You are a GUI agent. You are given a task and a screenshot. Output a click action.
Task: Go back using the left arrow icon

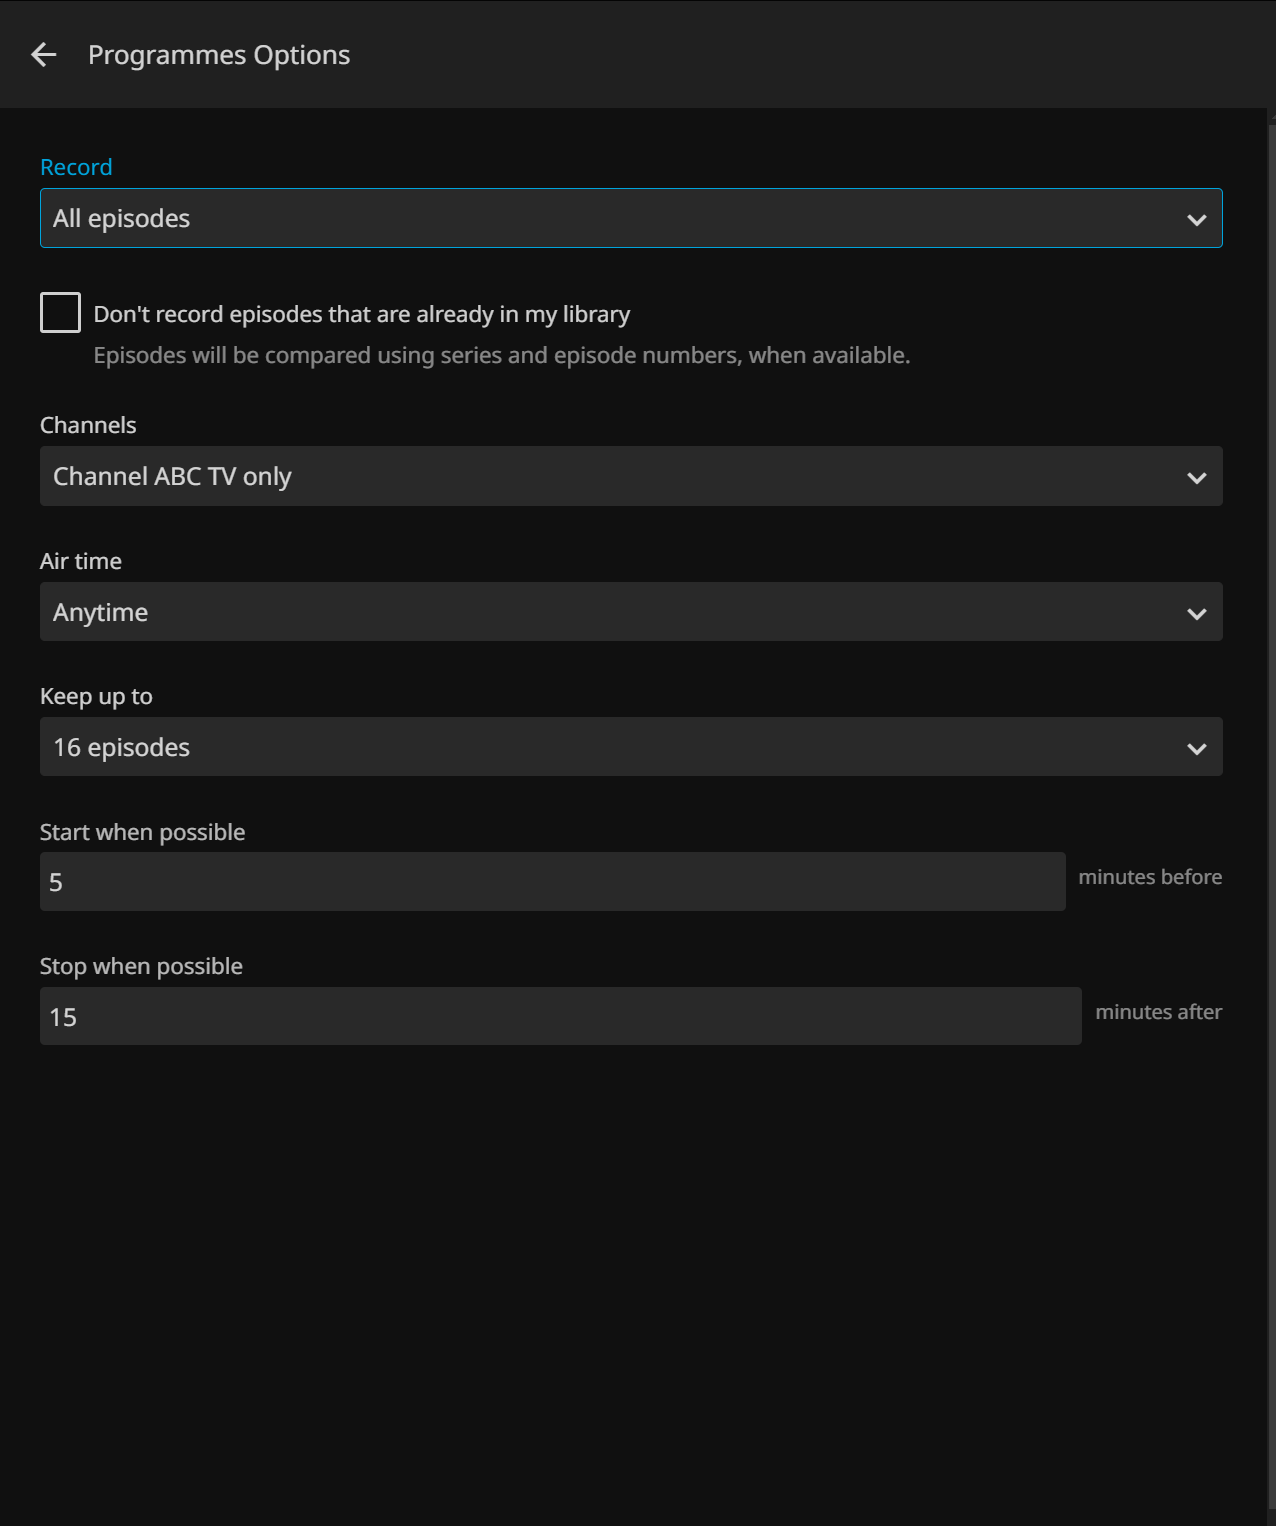(x=44, y=55)
